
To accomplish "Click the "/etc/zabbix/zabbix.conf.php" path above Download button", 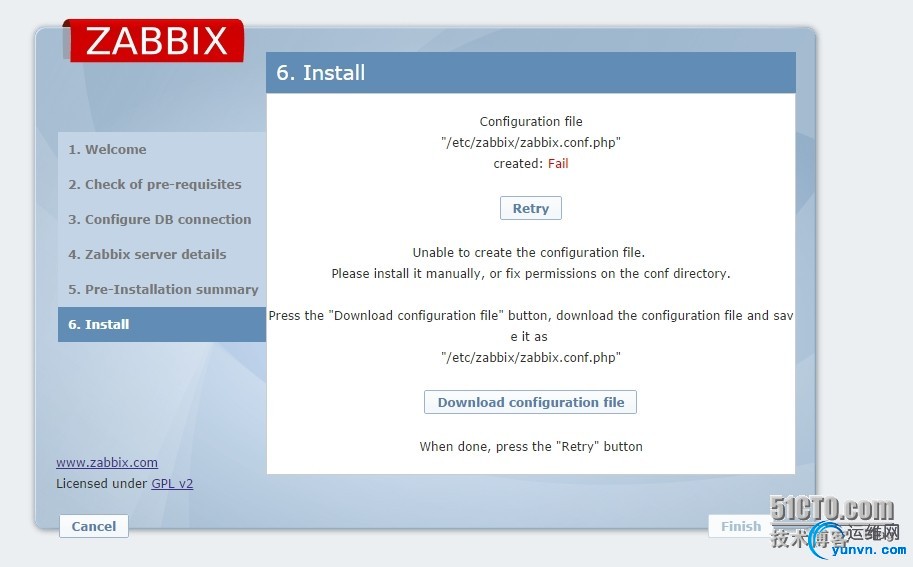I will tap(530, 357).
